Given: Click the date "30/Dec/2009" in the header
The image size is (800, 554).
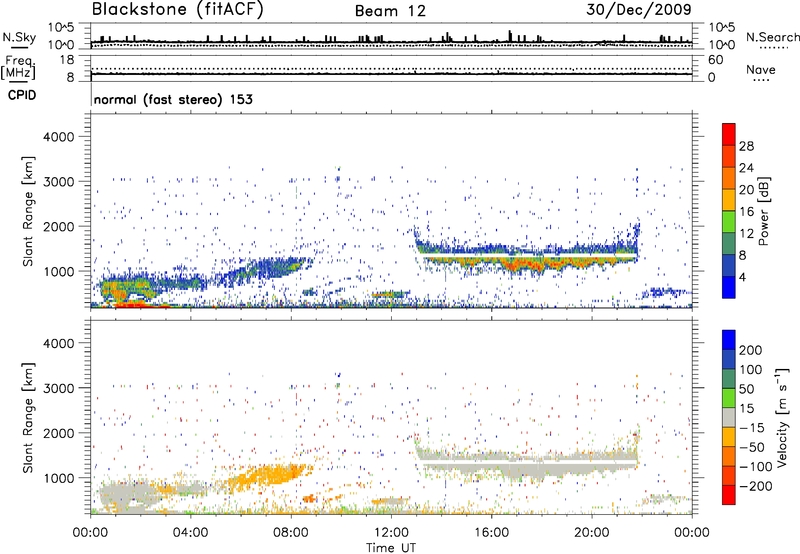Looking at the screenshot, I should point(638,9).
